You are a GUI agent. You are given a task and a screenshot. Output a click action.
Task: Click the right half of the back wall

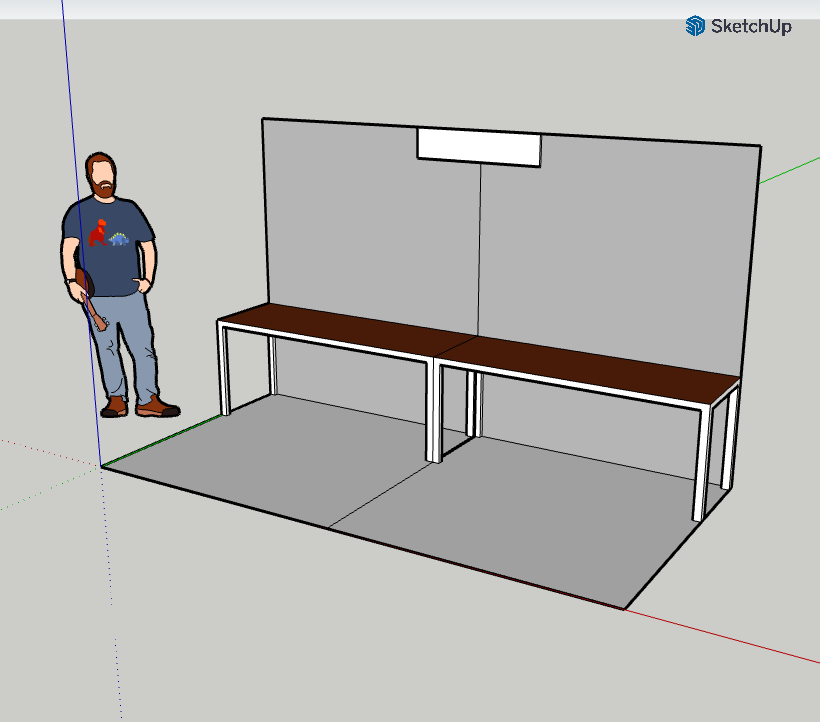point(620,250)
